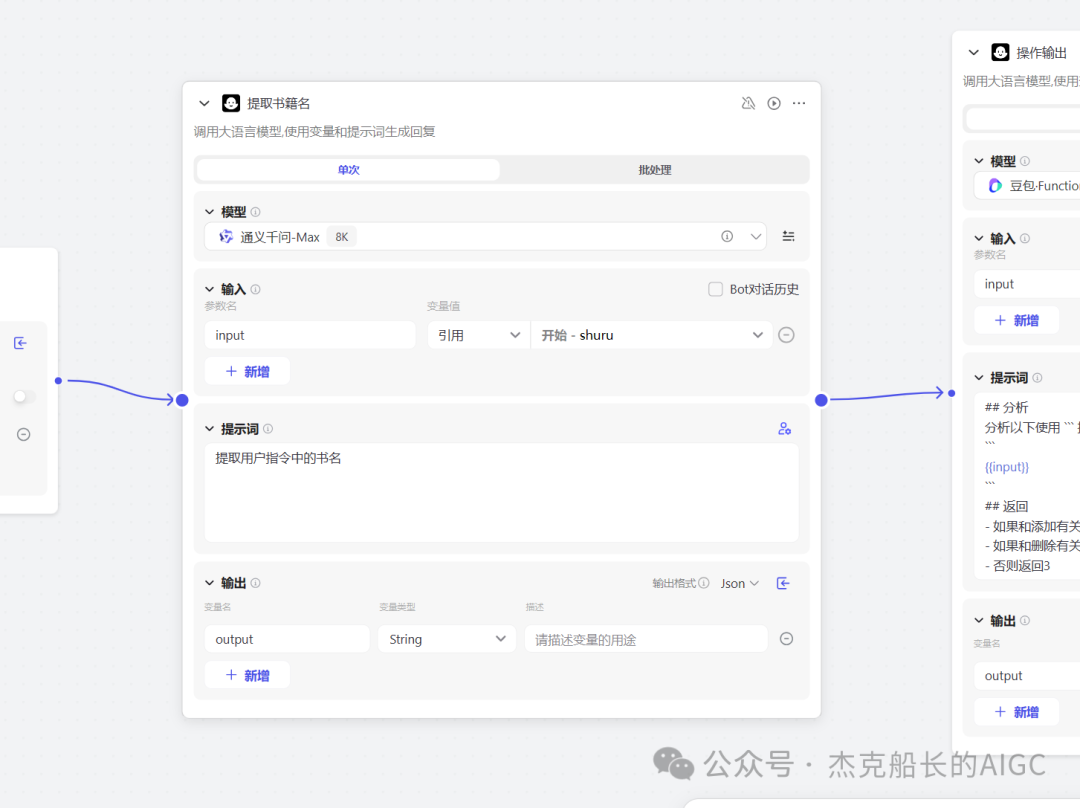Collapse the 输出 section in 提取书籍名
The height and width of the screenshot is (808, 1080).
click(x=209, y=583)
